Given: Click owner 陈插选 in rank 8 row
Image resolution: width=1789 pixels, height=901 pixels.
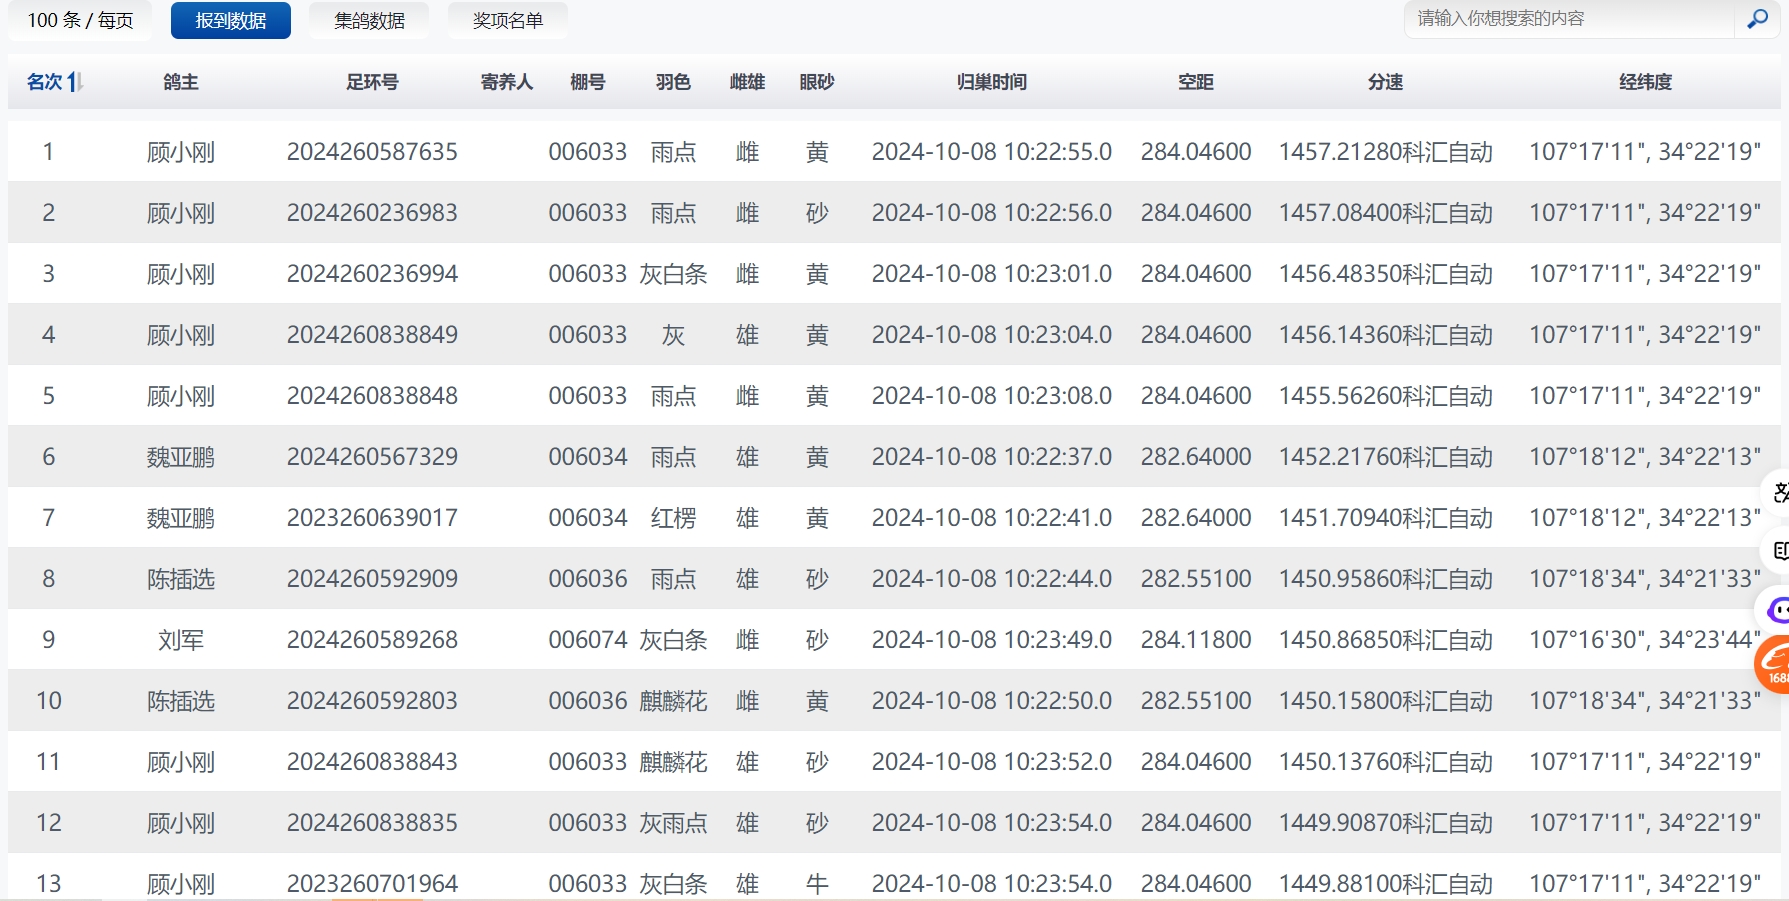Looking at the screenshot, I should 181,579.
